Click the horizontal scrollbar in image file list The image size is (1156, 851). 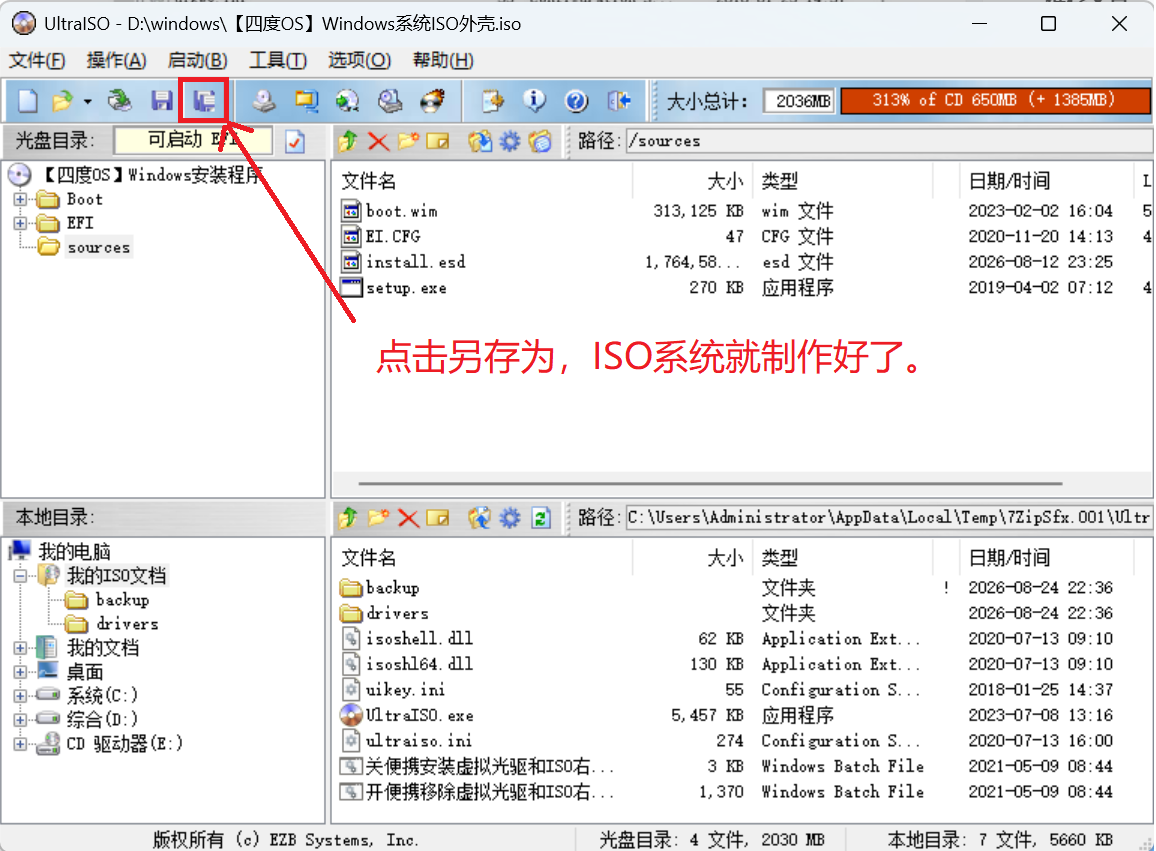tap(710, 484)
